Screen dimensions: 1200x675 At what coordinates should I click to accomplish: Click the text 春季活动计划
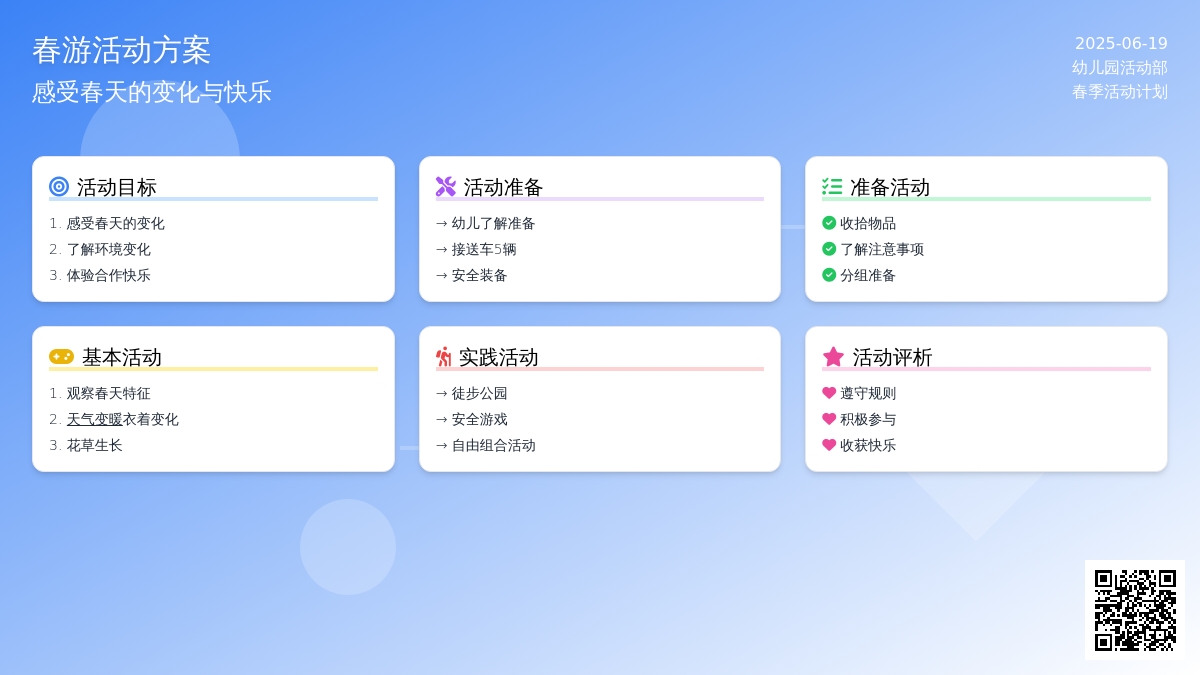1120,92
